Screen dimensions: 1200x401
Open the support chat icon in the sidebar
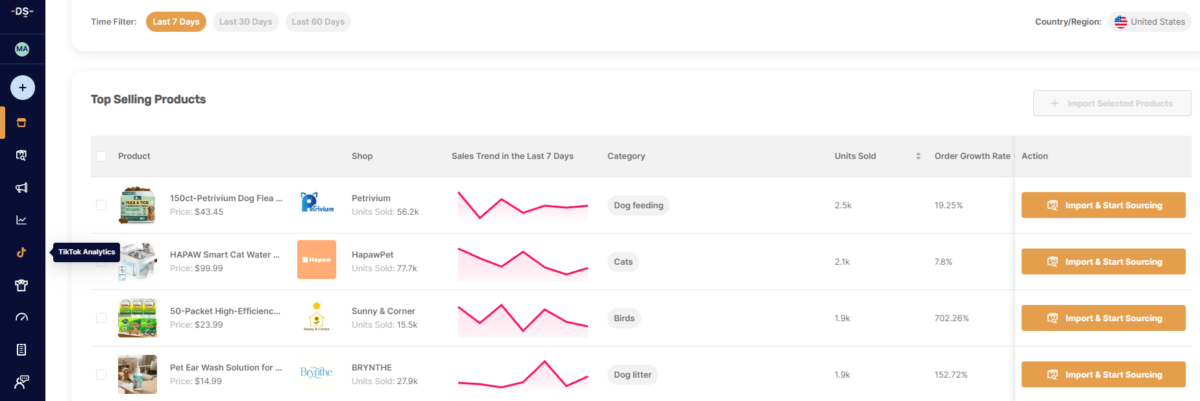coord(22,382)
